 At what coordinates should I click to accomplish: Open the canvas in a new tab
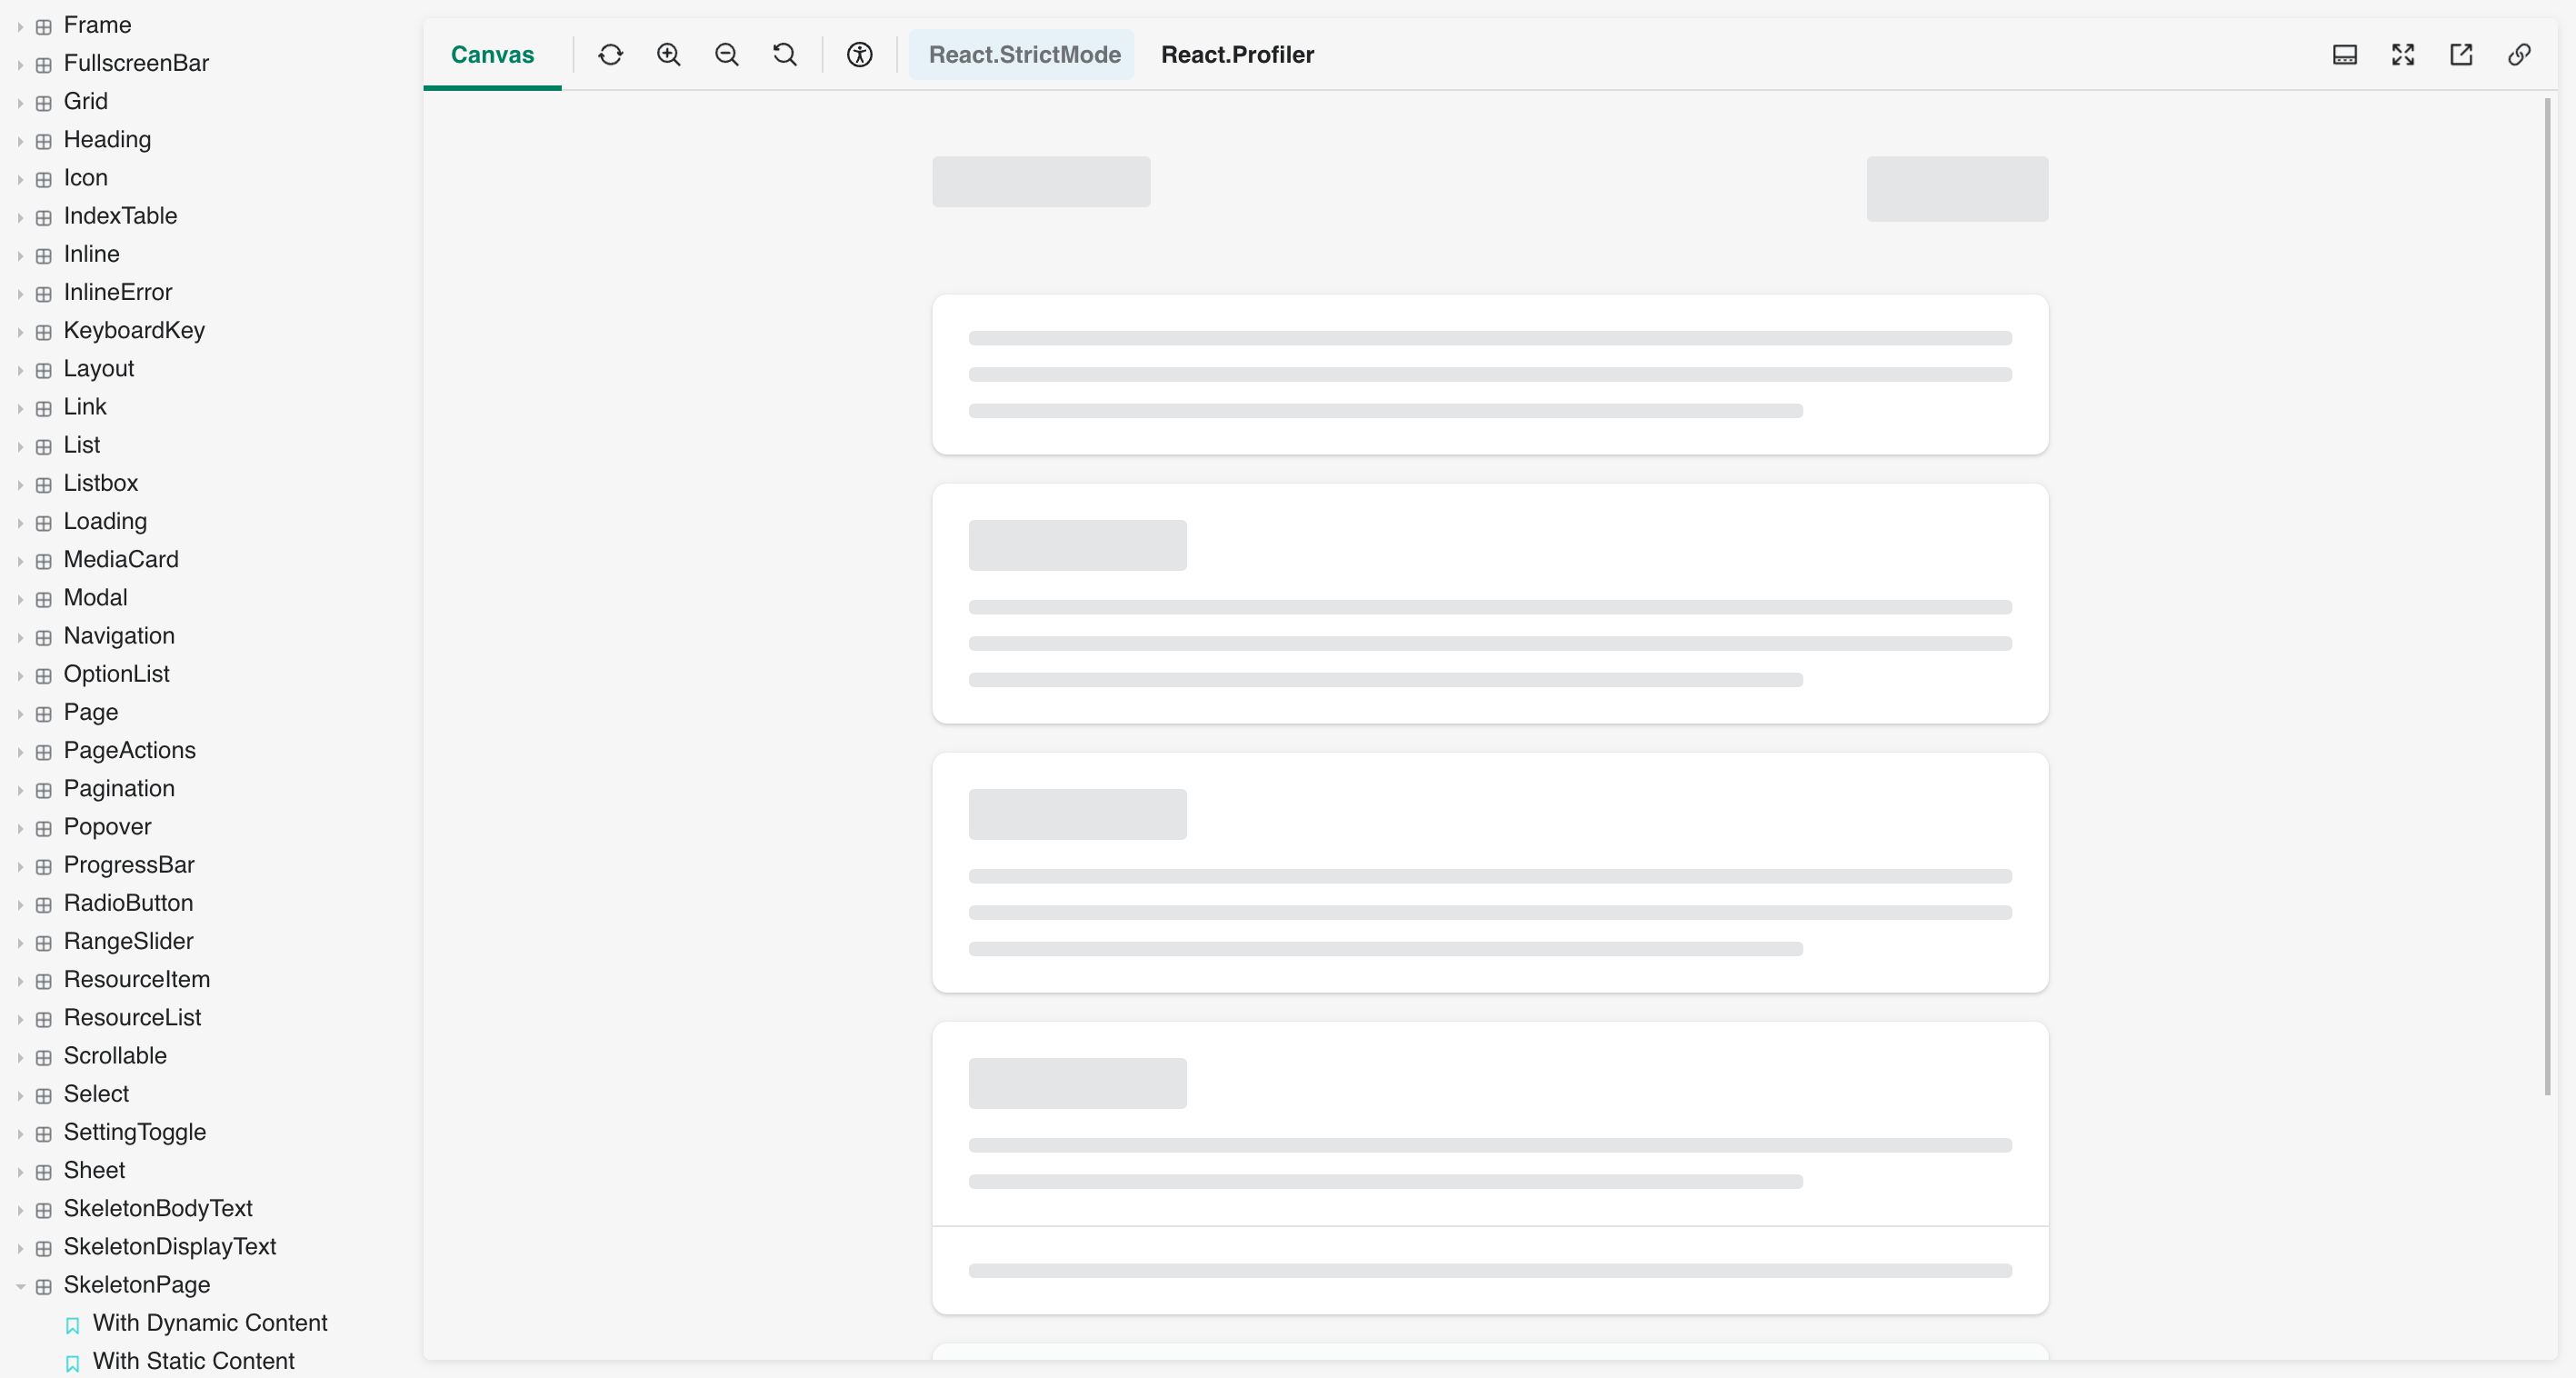(2461, 55)
